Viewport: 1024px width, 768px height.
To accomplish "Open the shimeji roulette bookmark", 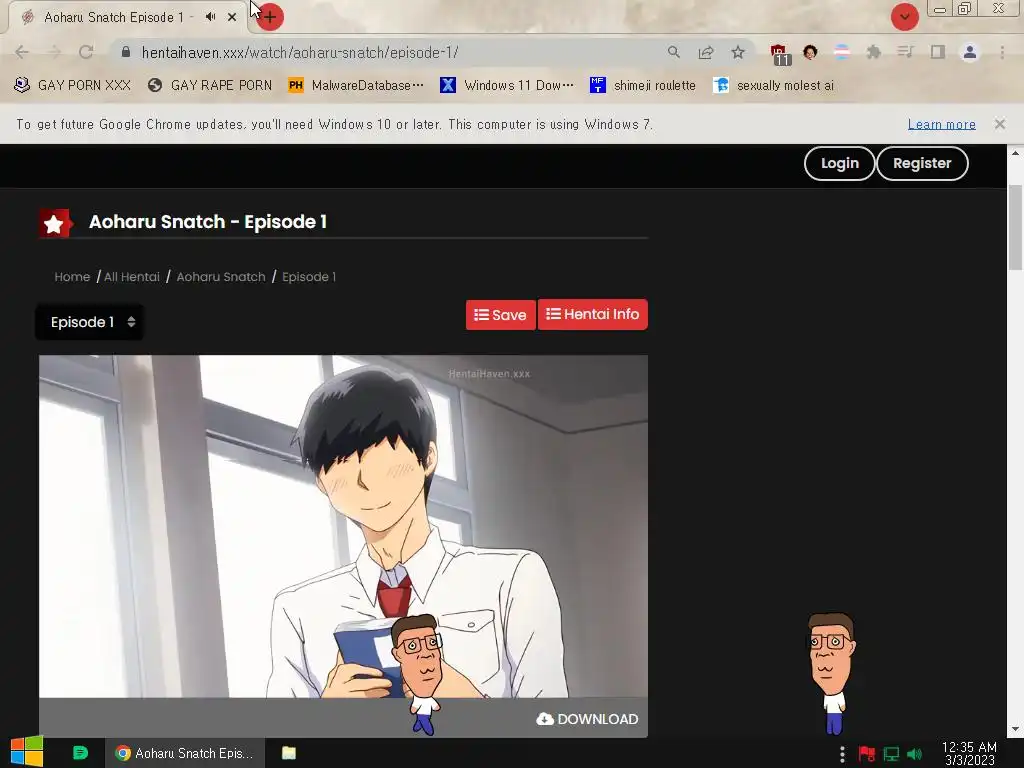I will tap(643, 86).
